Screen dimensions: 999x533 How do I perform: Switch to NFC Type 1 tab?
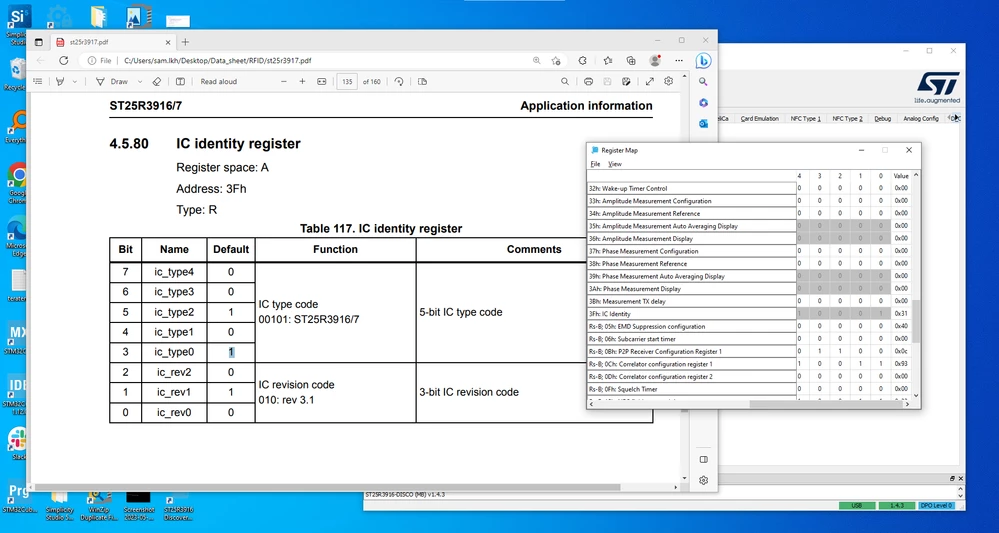point(805,118)
